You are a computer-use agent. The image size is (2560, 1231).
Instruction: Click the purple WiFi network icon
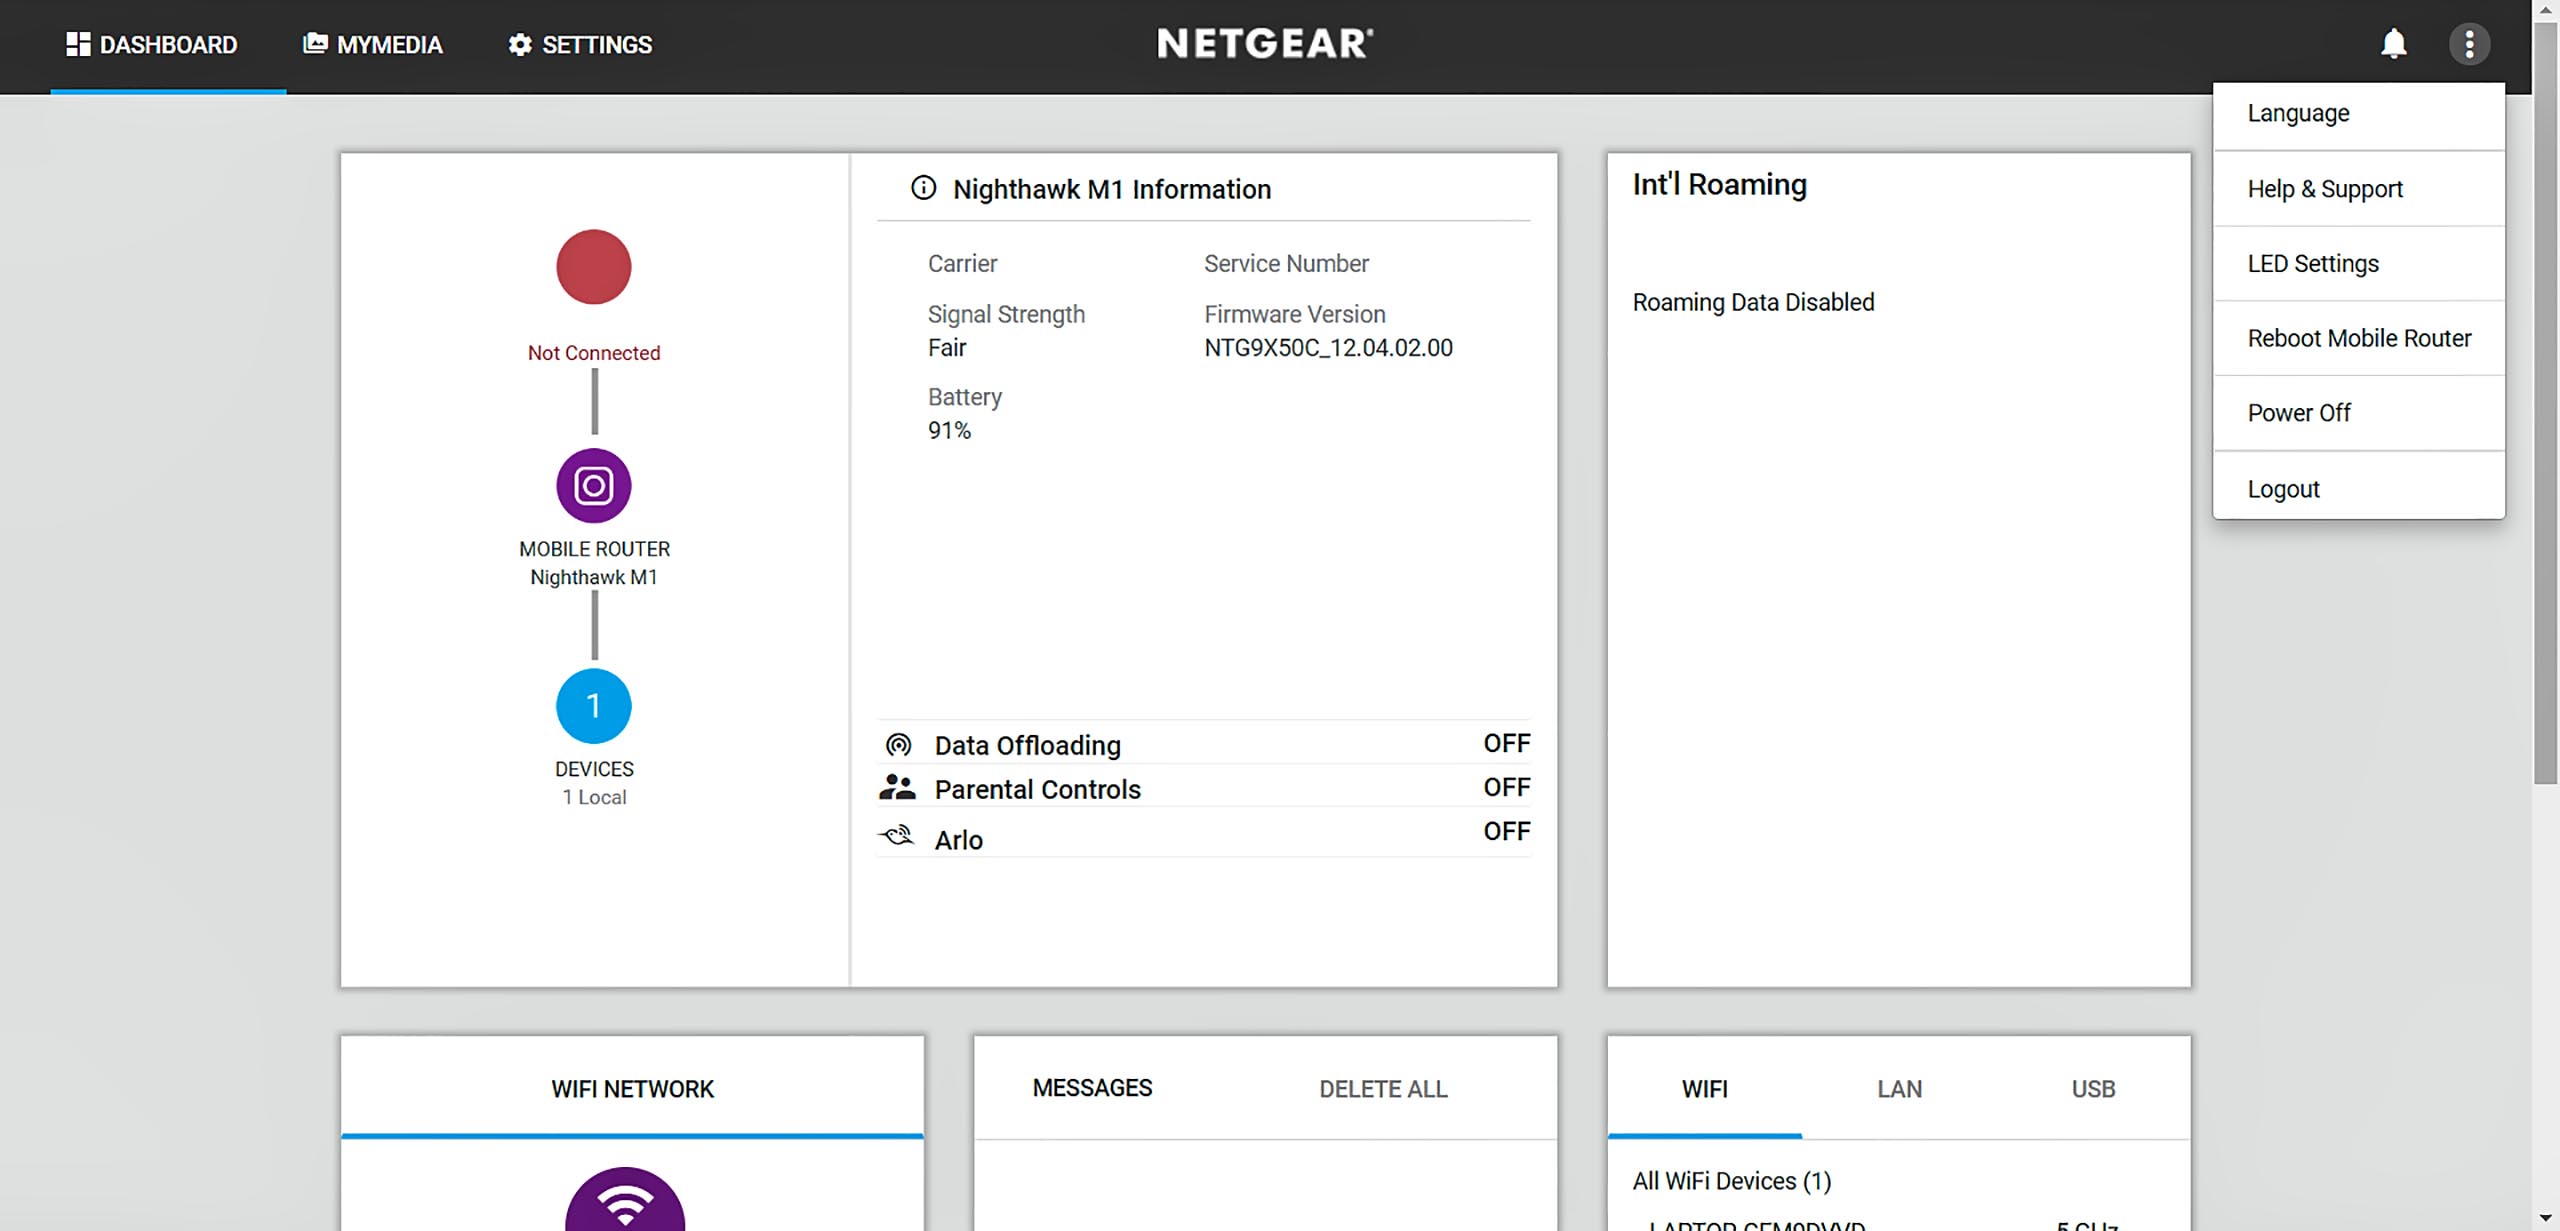(625, 1200)
